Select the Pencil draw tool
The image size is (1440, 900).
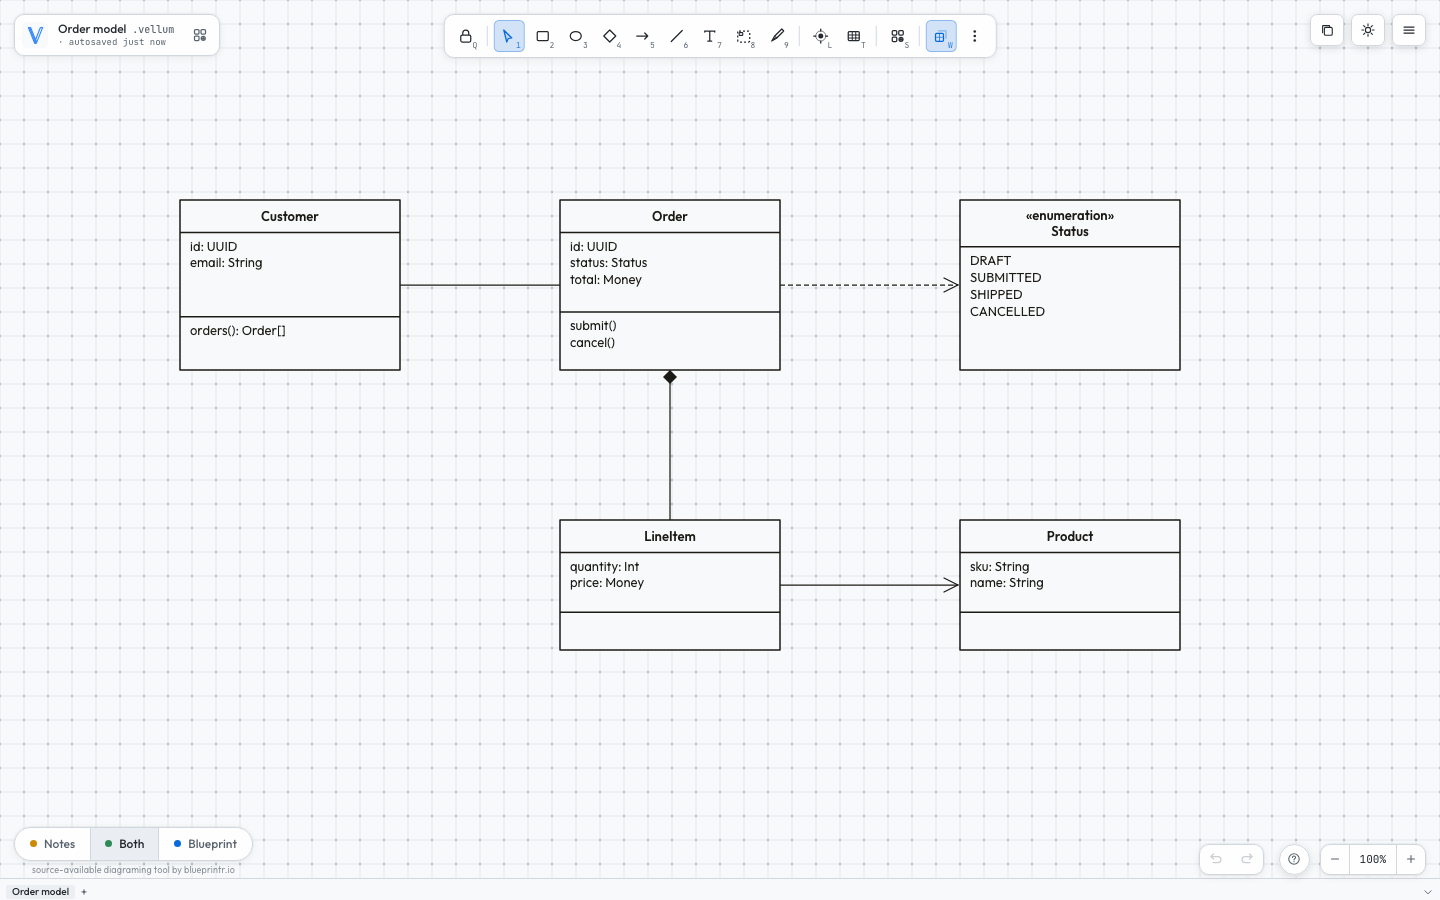click(778, 37)
